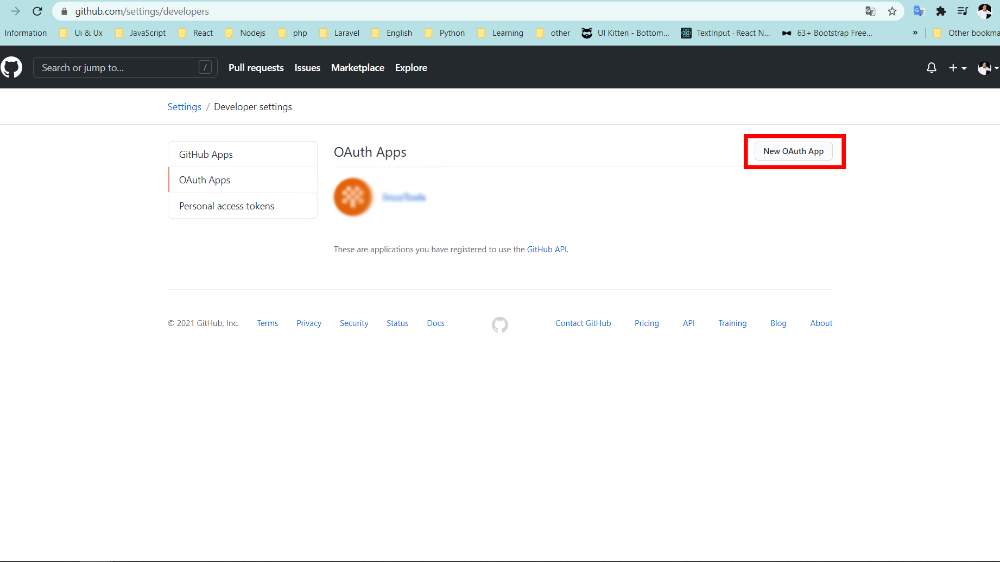Open the blurred OAuth app name link
This screenshot has width=1000, height=562.
pos(404,197)
